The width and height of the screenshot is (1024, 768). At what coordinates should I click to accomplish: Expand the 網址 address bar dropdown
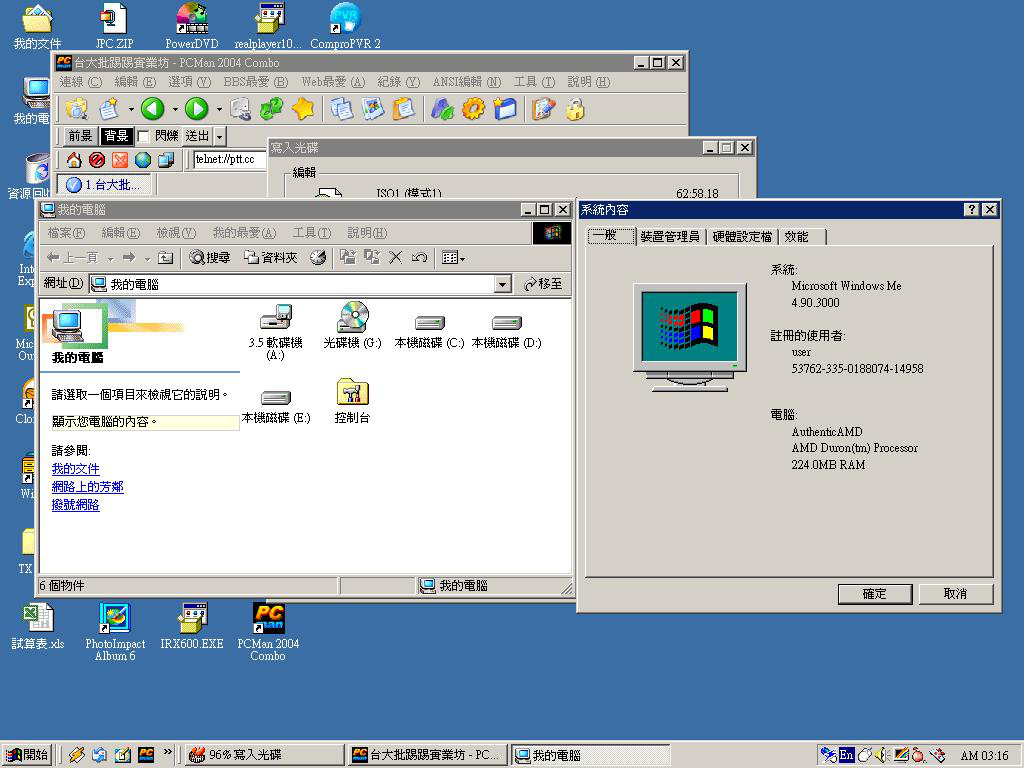[x=503, y=285]
